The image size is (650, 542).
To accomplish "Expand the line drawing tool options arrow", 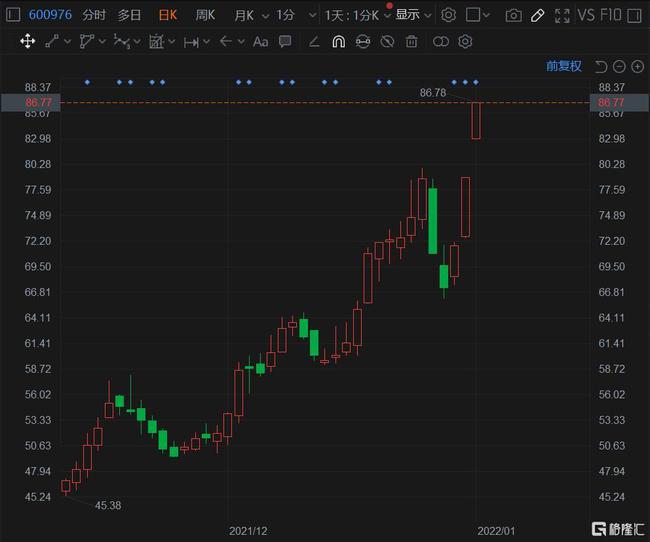I will click(66, 41).
